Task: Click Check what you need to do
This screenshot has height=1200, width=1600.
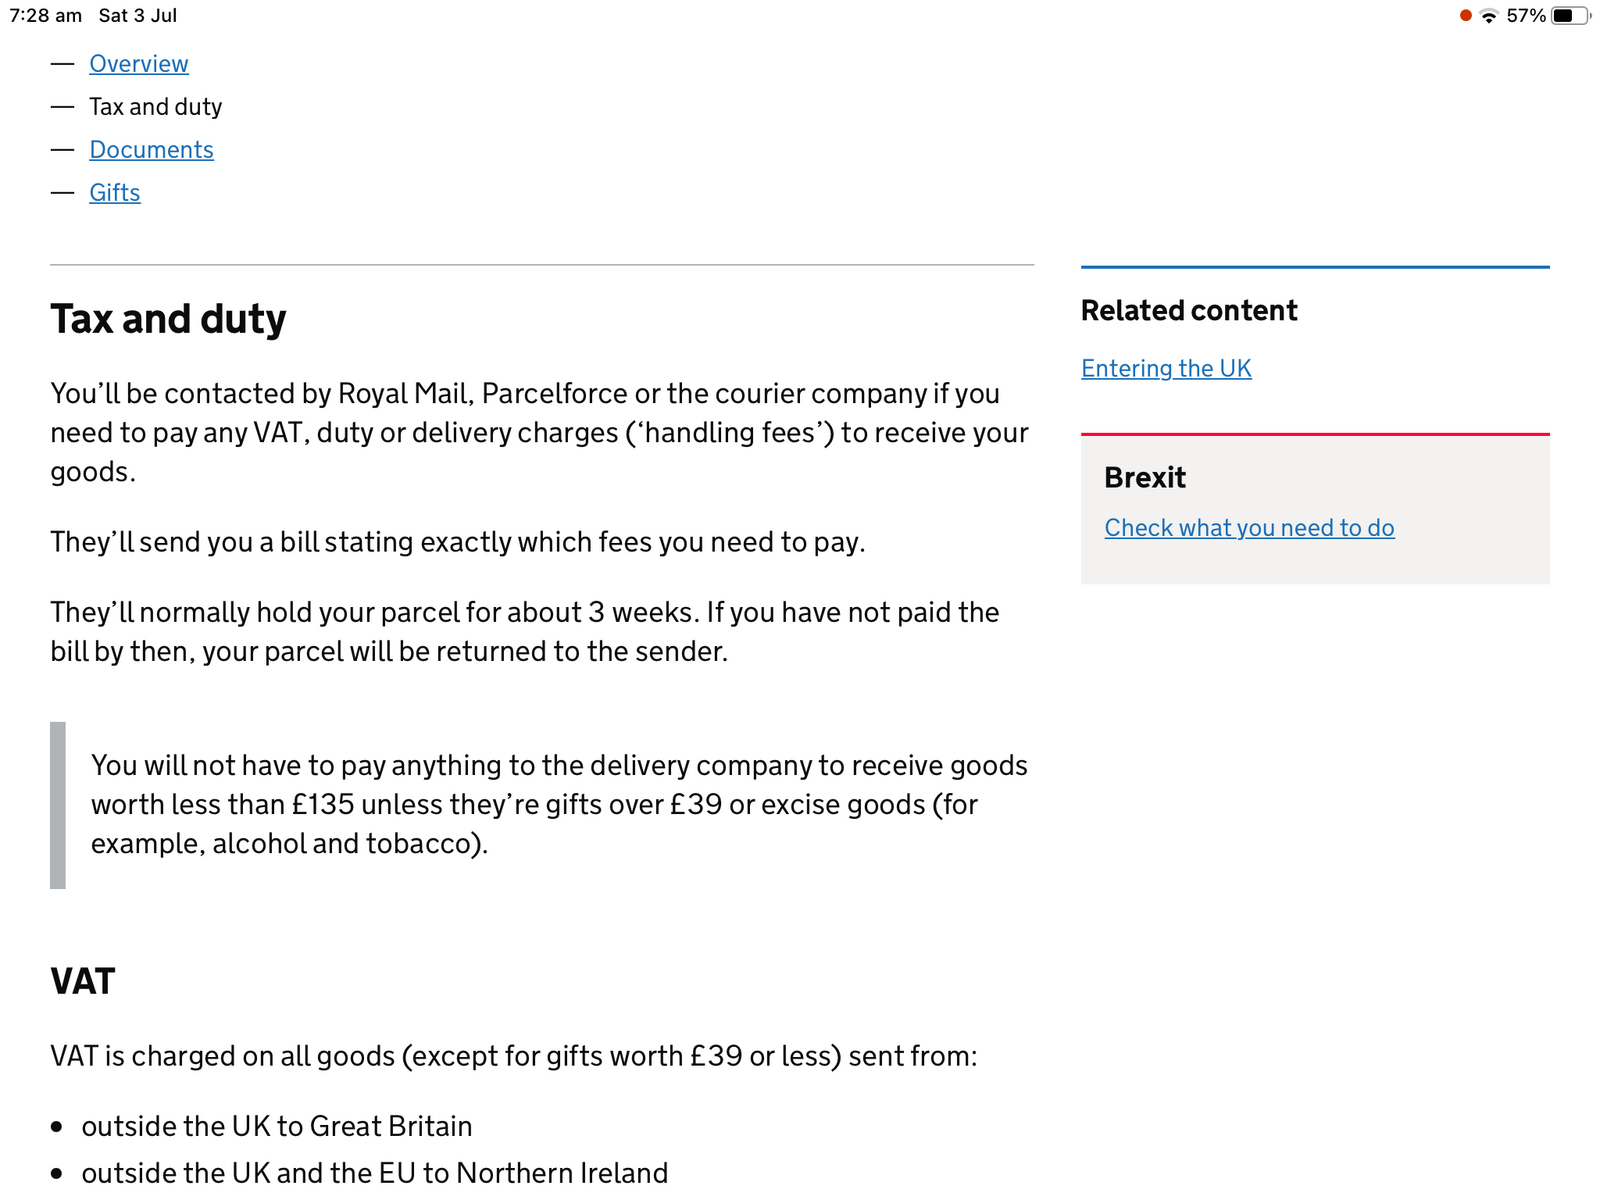Action: tap(1249, 528)
